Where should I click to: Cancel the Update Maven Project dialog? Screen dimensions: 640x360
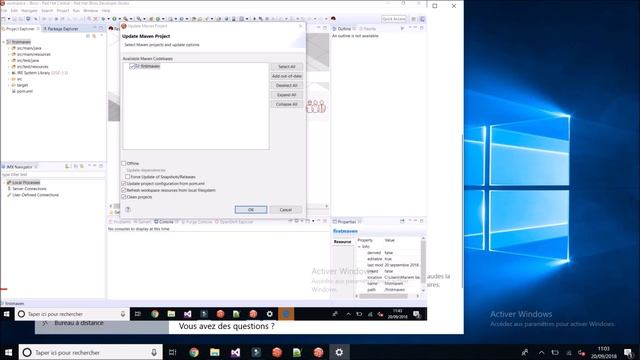286,209
